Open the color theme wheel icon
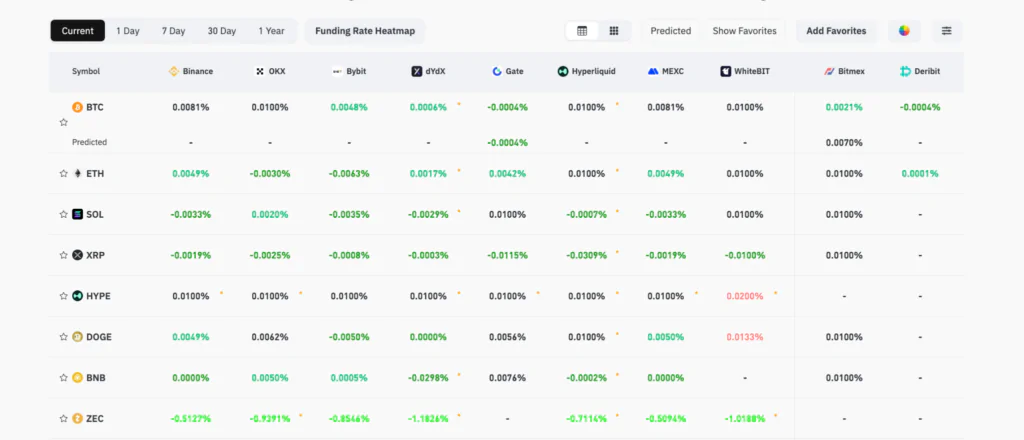The height and width of the screenshot is (440, 1024). (904, 31)
